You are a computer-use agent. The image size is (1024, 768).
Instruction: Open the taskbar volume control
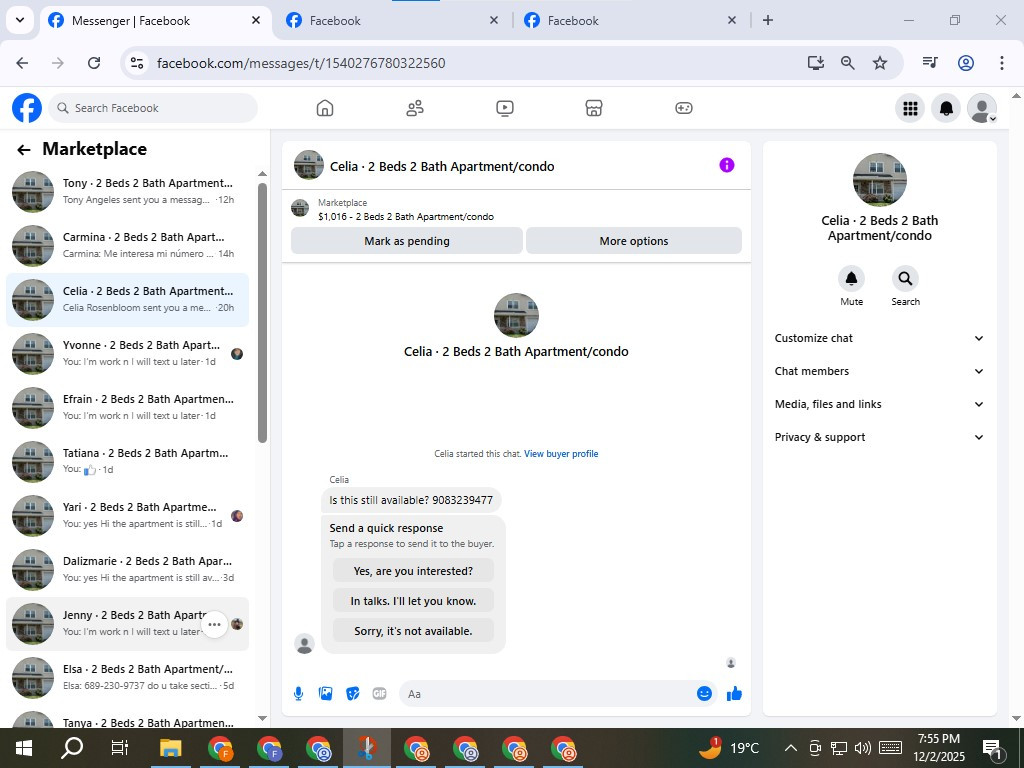point(863,748)
